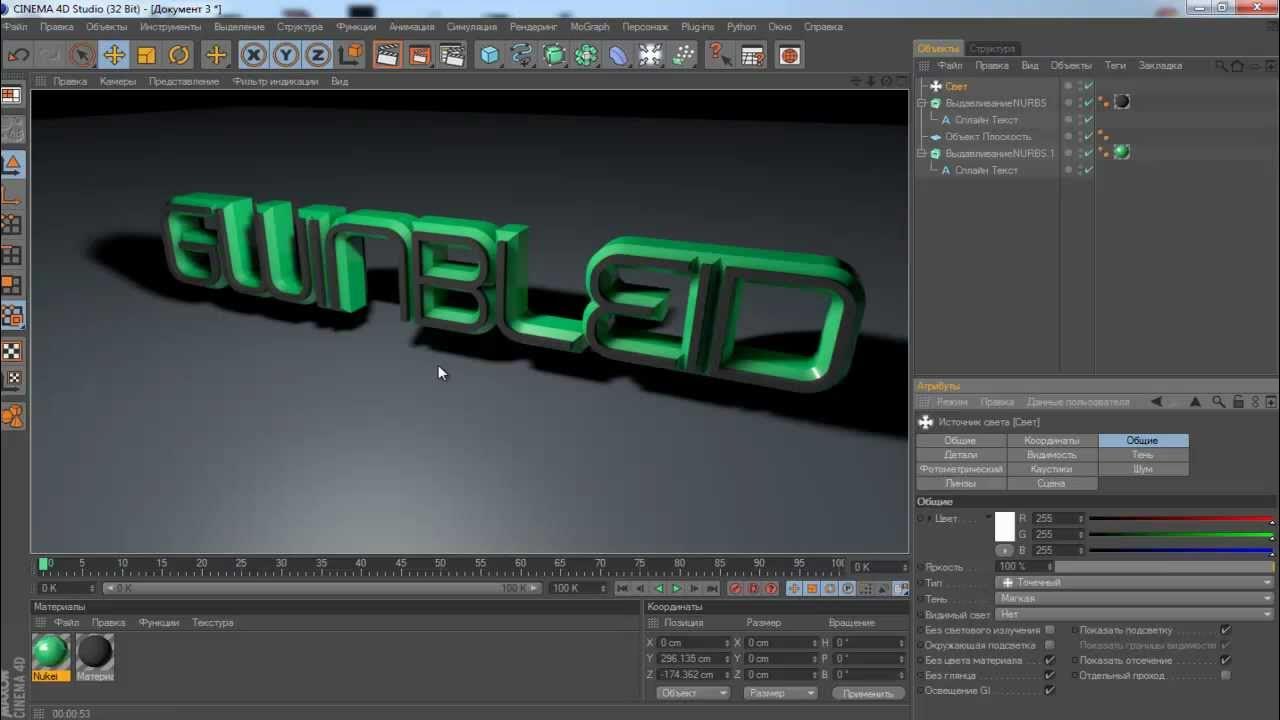Screen dimensions: 1280x720
Task: Open the array modeling objects icon
Action: tap(586, 56)
